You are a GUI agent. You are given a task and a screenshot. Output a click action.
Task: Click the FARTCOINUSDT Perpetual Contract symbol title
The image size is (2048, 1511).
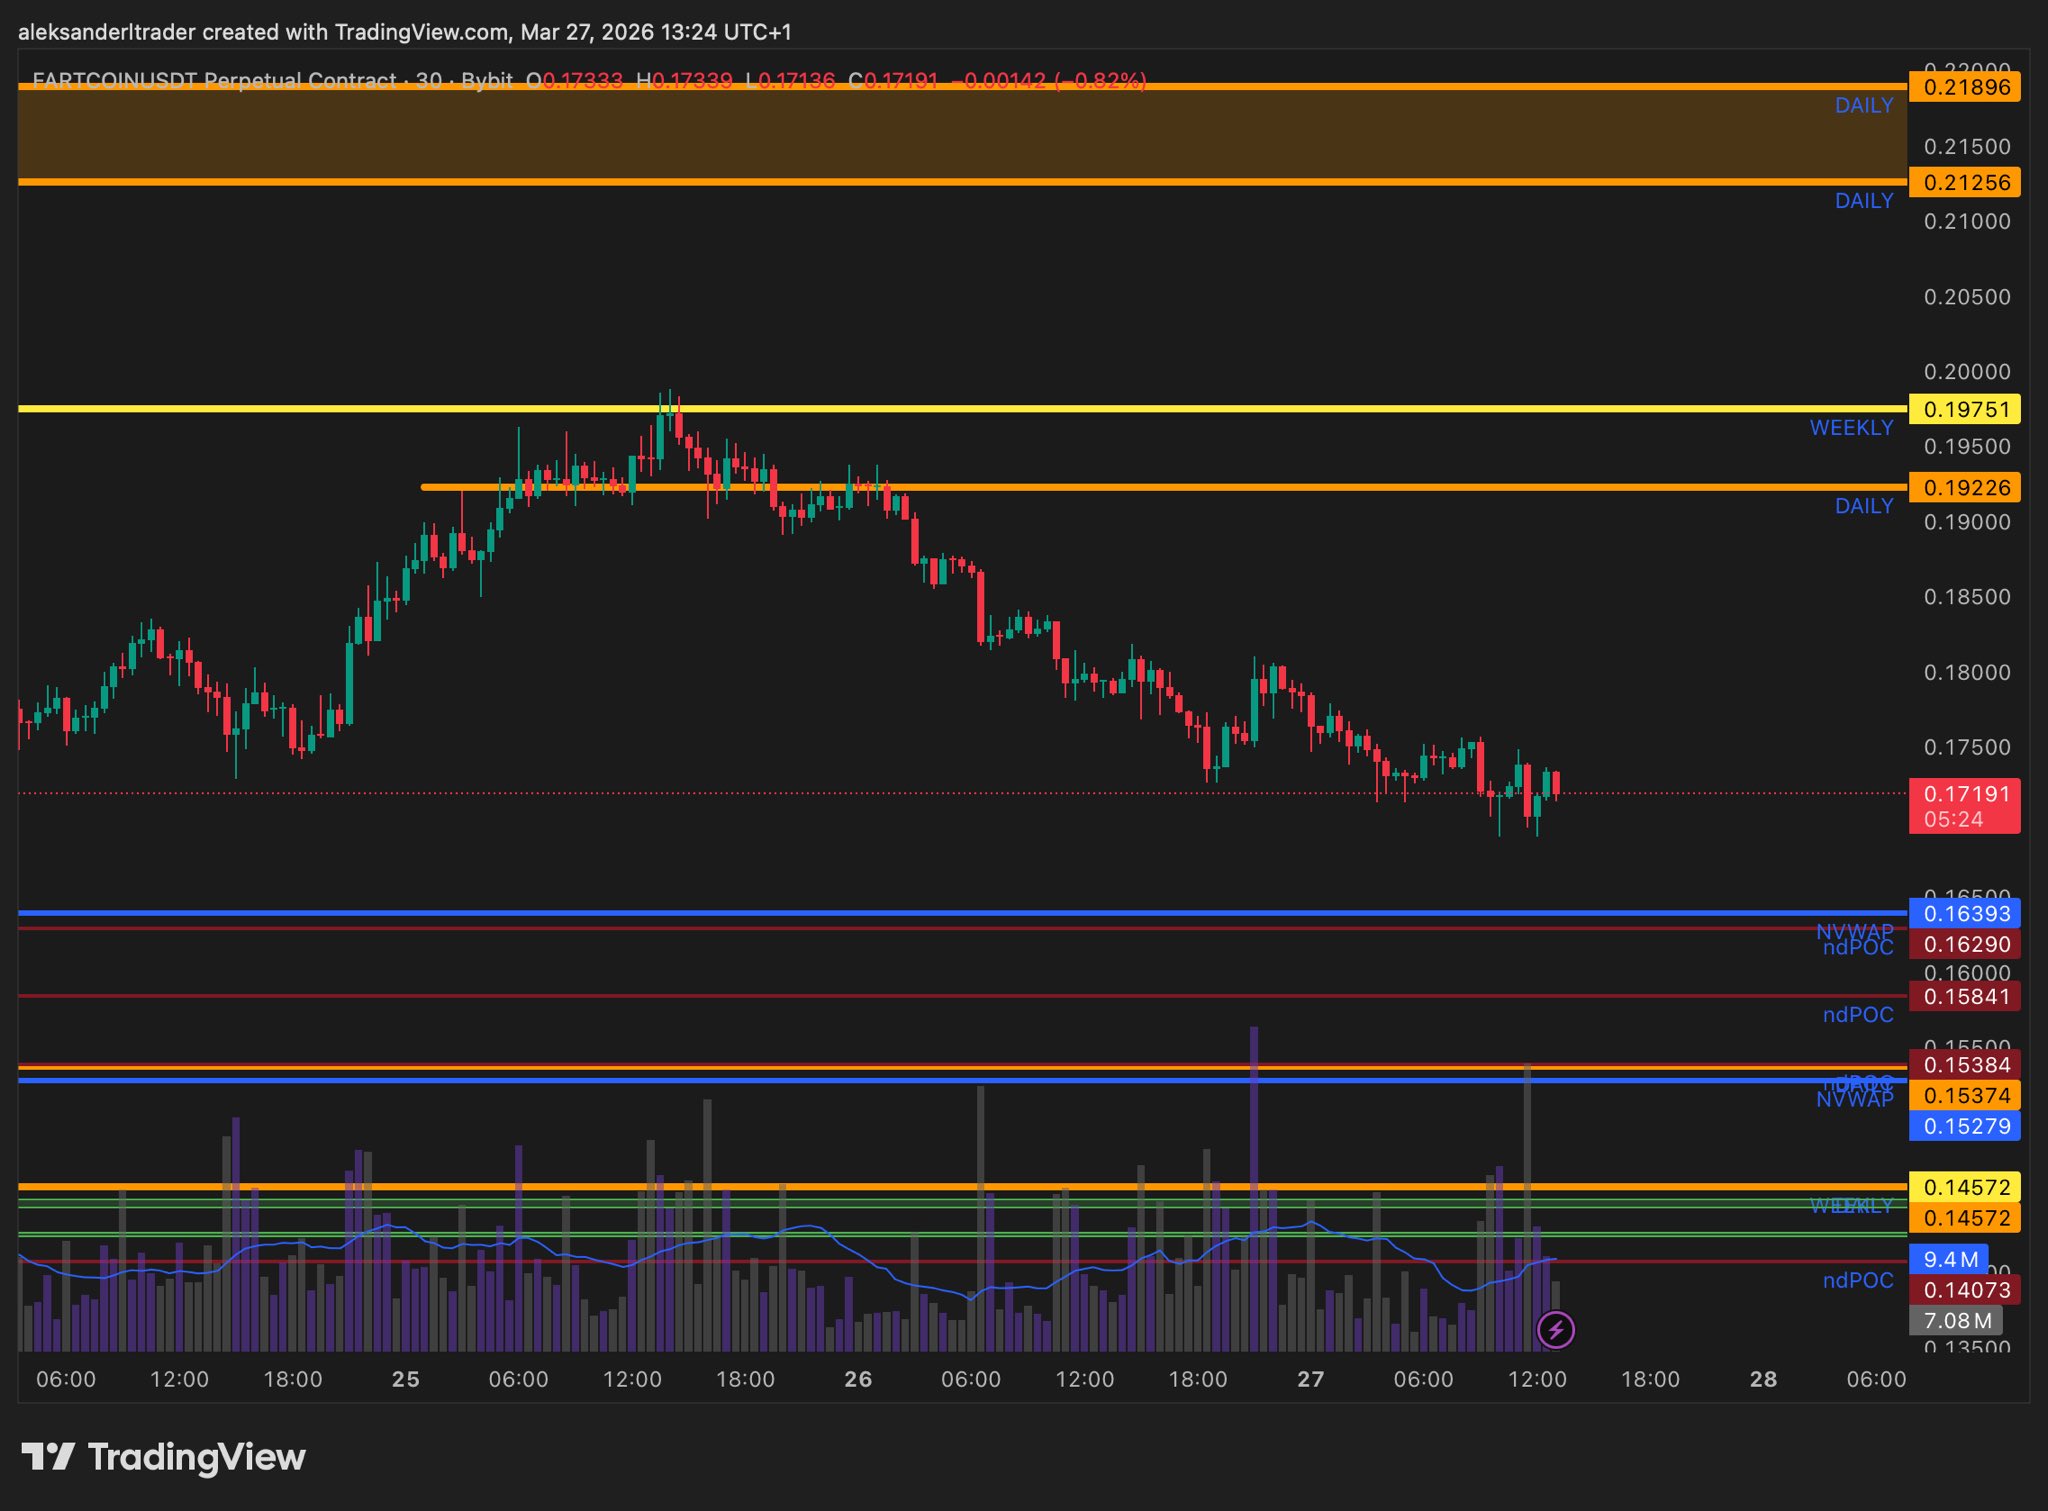pyautogui.click(x=214, y=80)
